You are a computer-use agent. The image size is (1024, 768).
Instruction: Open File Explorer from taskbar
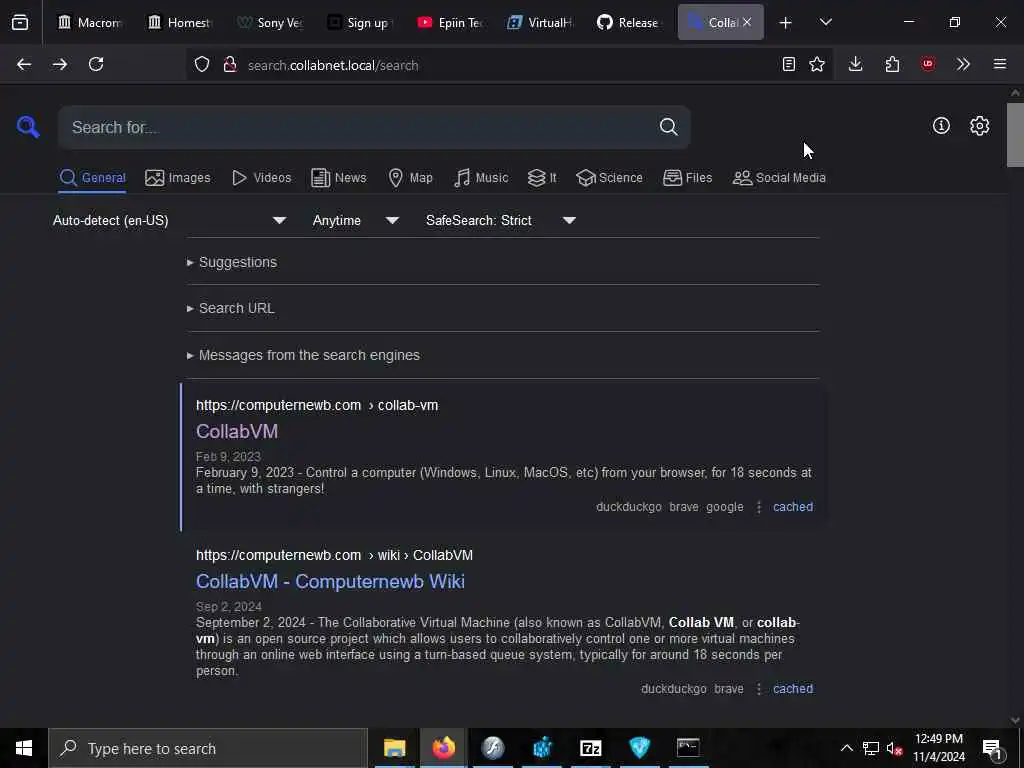394,748
